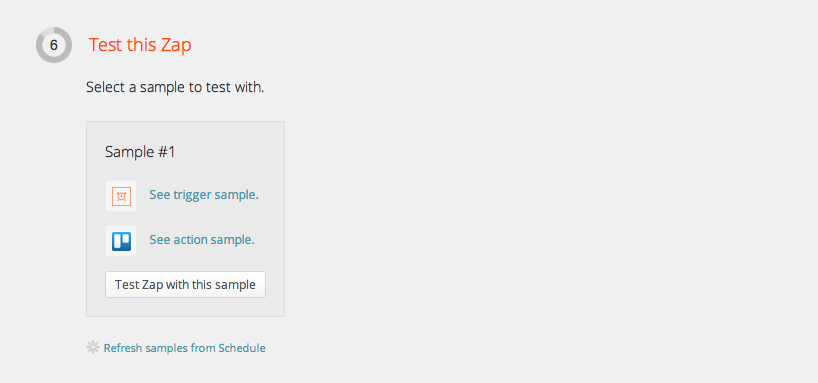Run Test Zap with this sample
The image size is (818, 383).
[x=185, y=284]
